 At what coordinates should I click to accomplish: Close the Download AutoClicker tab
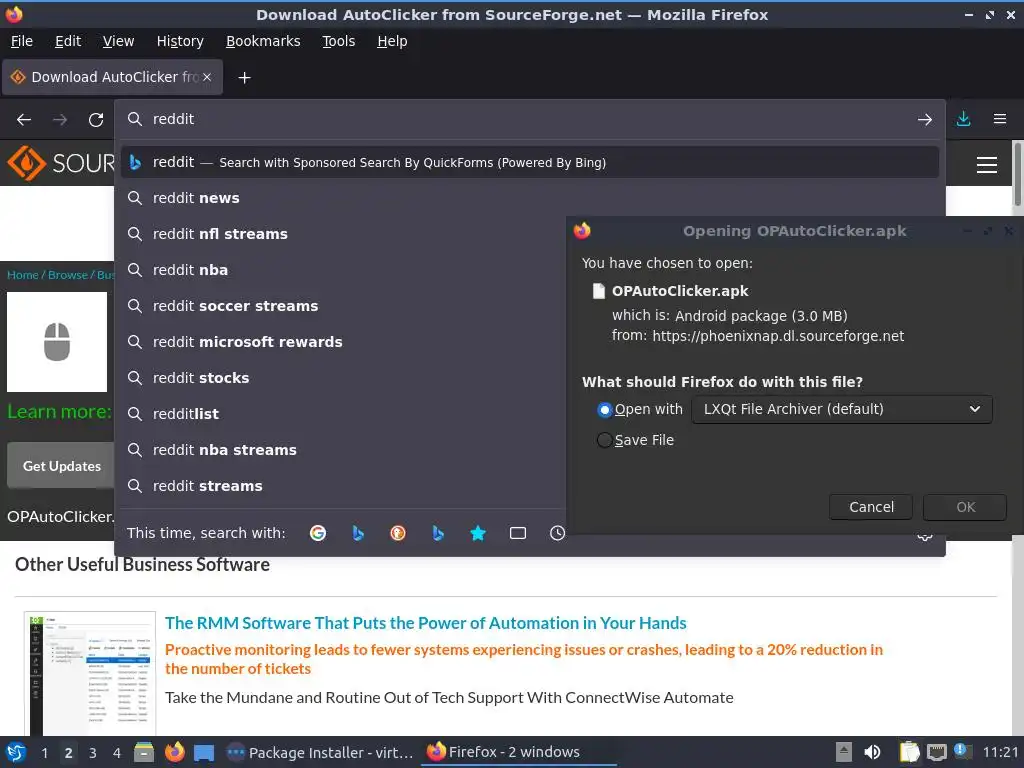[207, 77]
